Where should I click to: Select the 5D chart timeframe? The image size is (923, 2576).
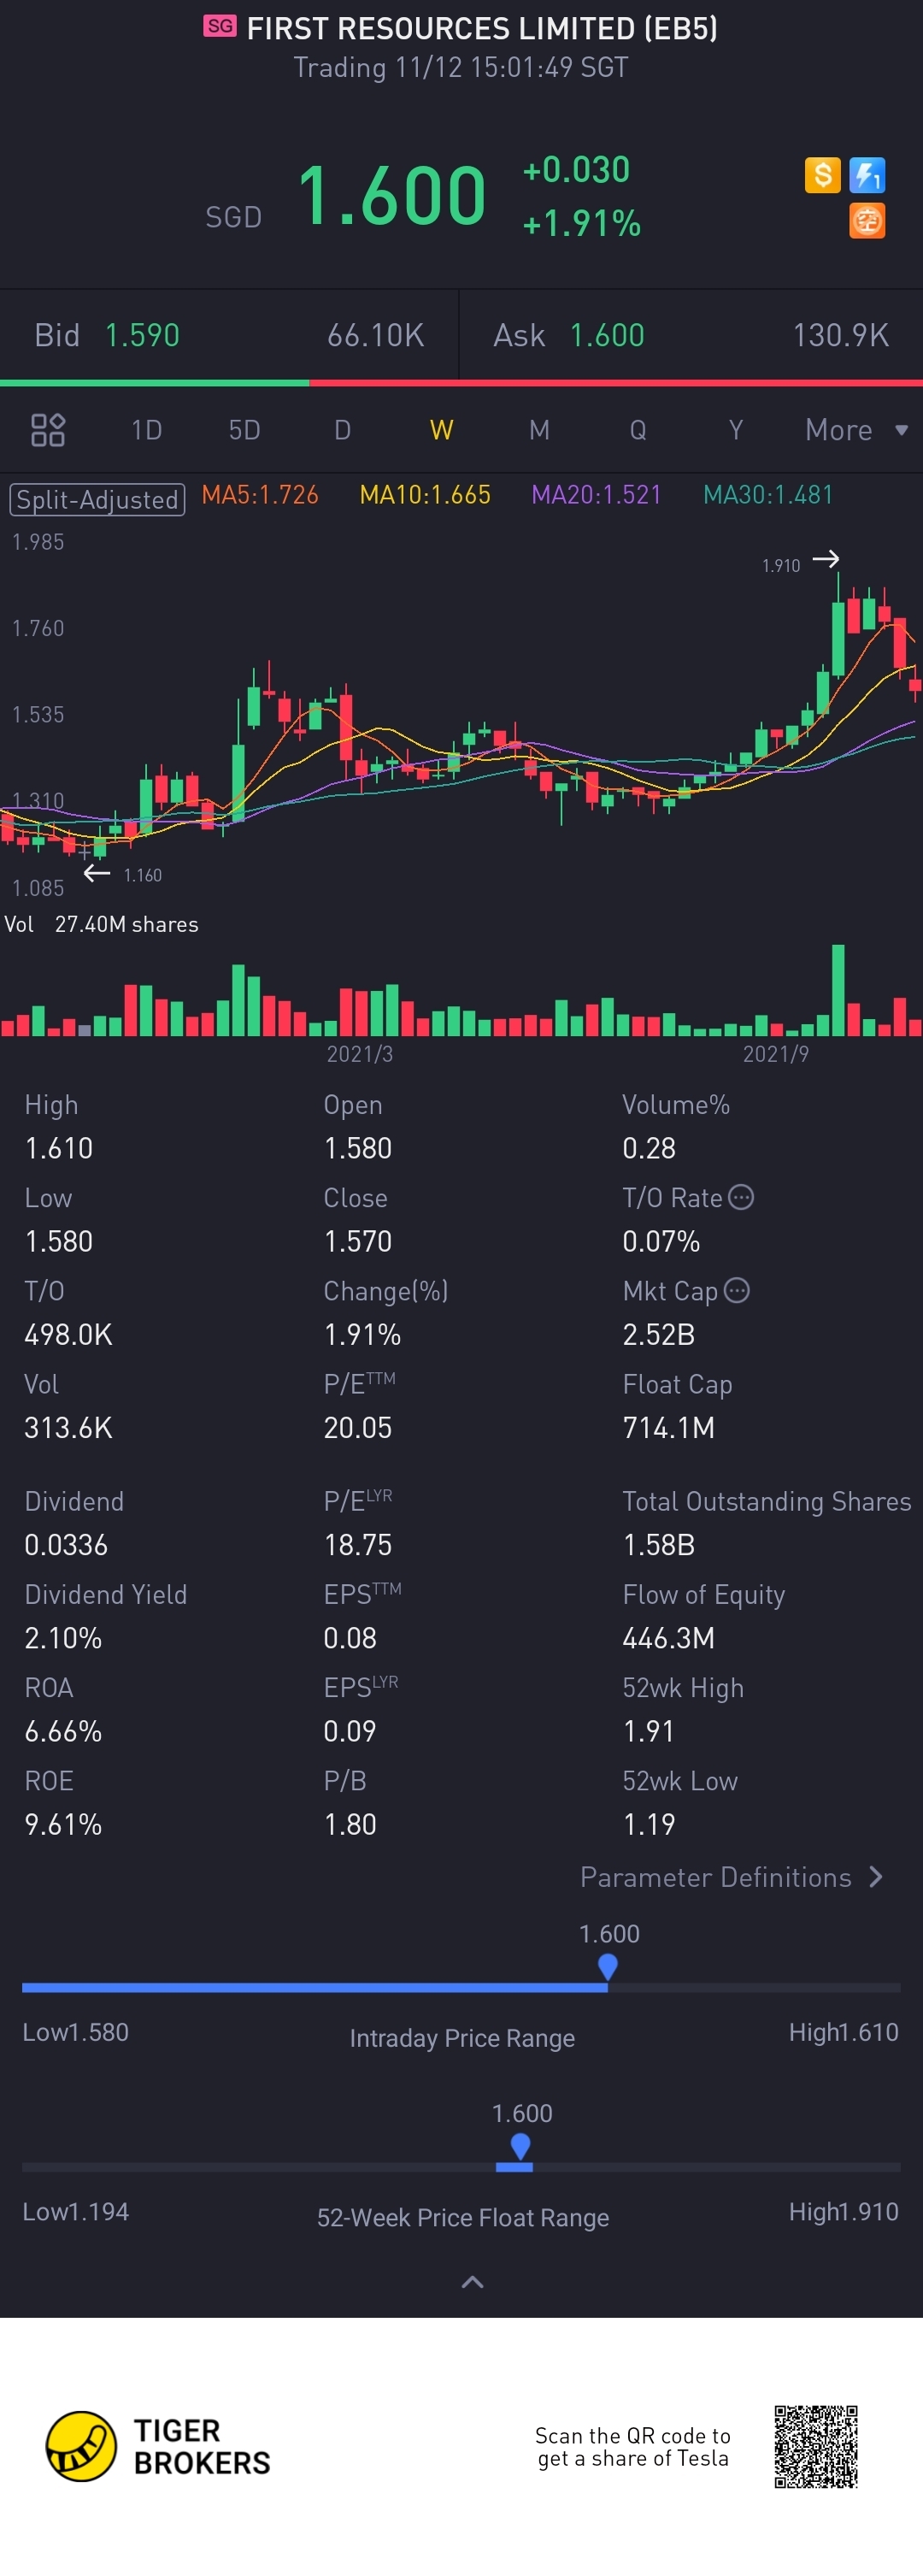[x=244, y=430]
